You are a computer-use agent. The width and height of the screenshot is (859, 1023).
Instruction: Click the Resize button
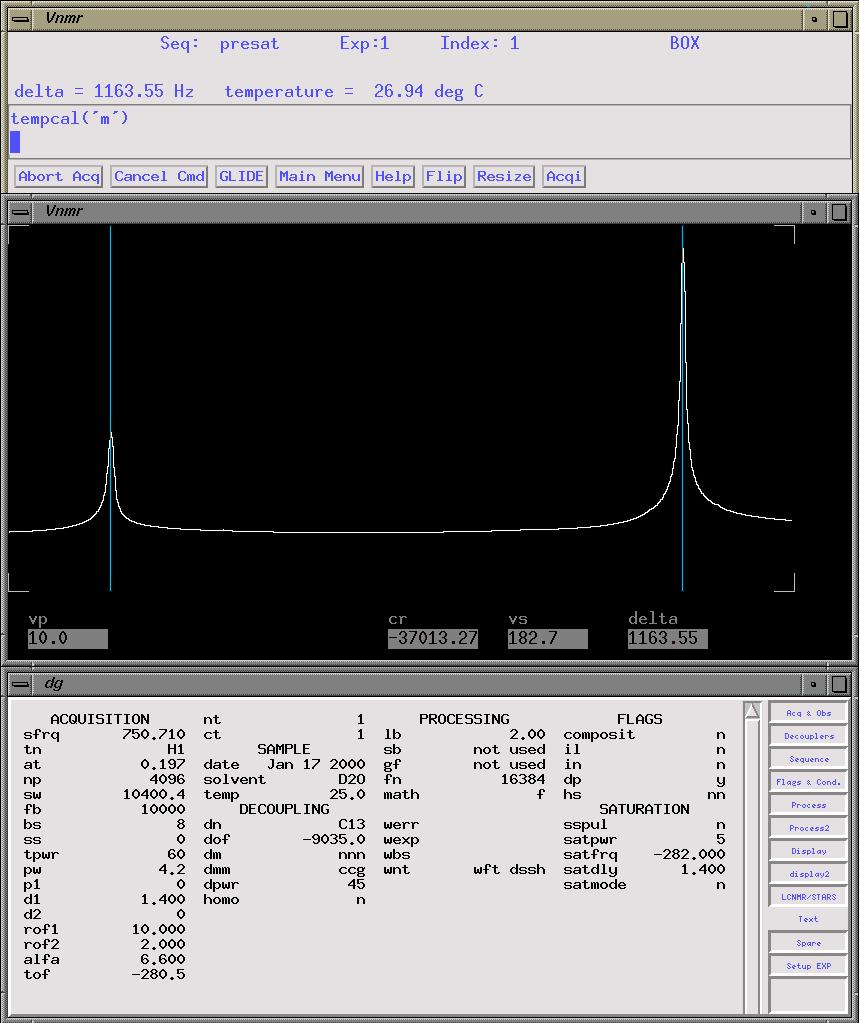tap(504, 176)
